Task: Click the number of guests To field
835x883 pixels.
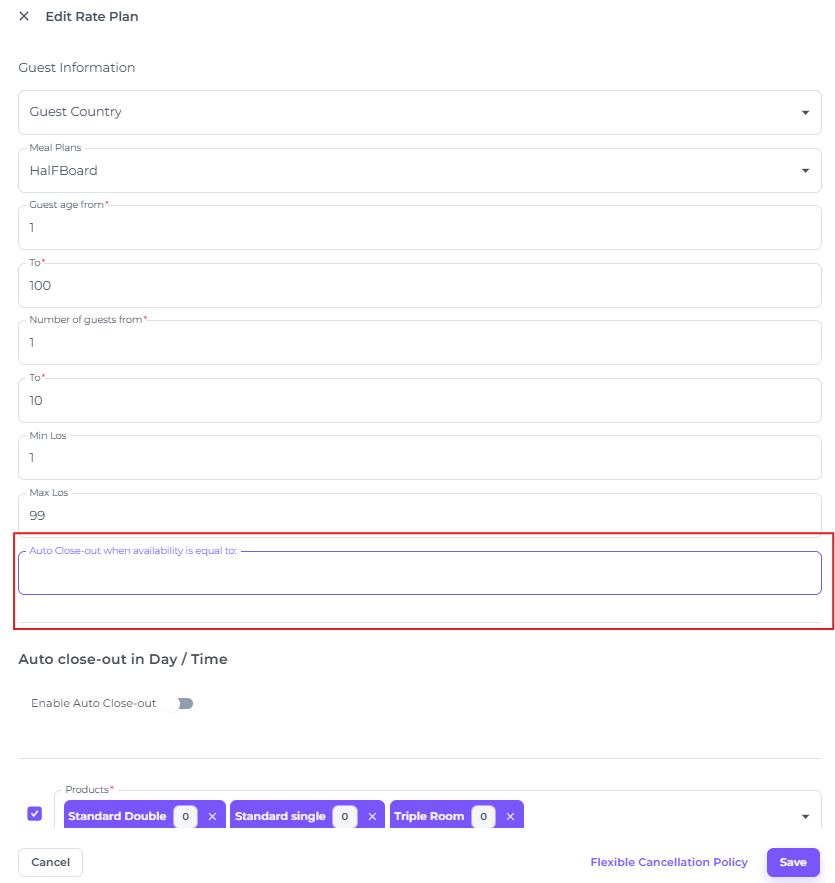Action: (x=420, y=401)
